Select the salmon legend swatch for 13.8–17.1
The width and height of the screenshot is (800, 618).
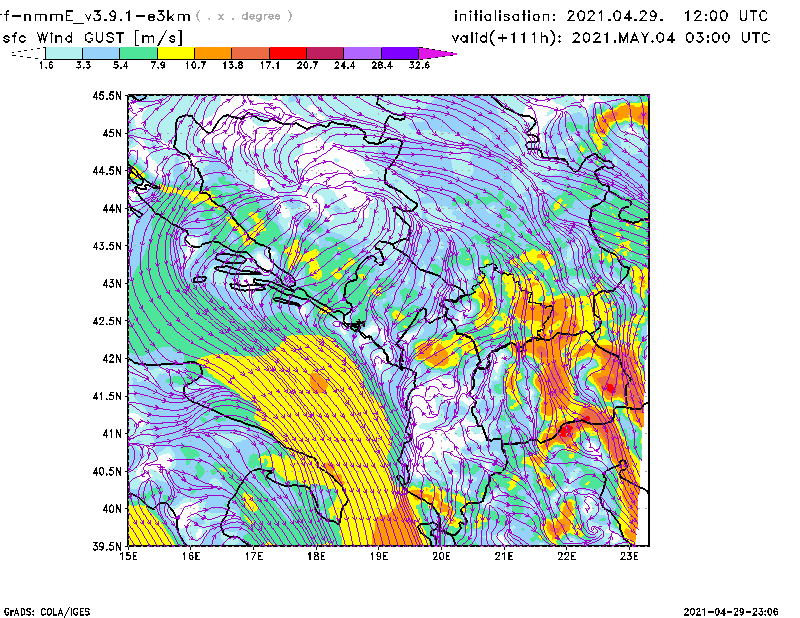click(251, 53)
